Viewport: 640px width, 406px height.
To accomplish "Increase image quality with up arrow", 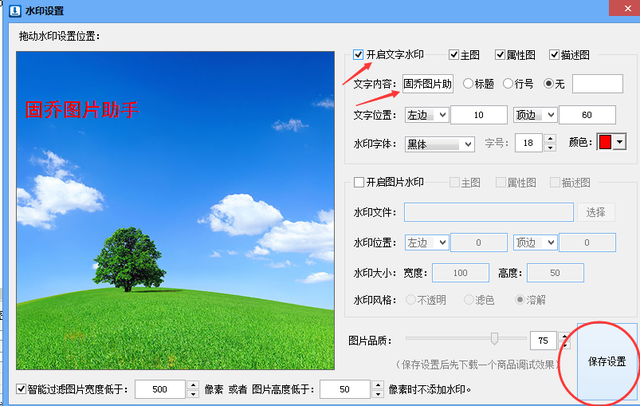I will [x=565, y=336].
